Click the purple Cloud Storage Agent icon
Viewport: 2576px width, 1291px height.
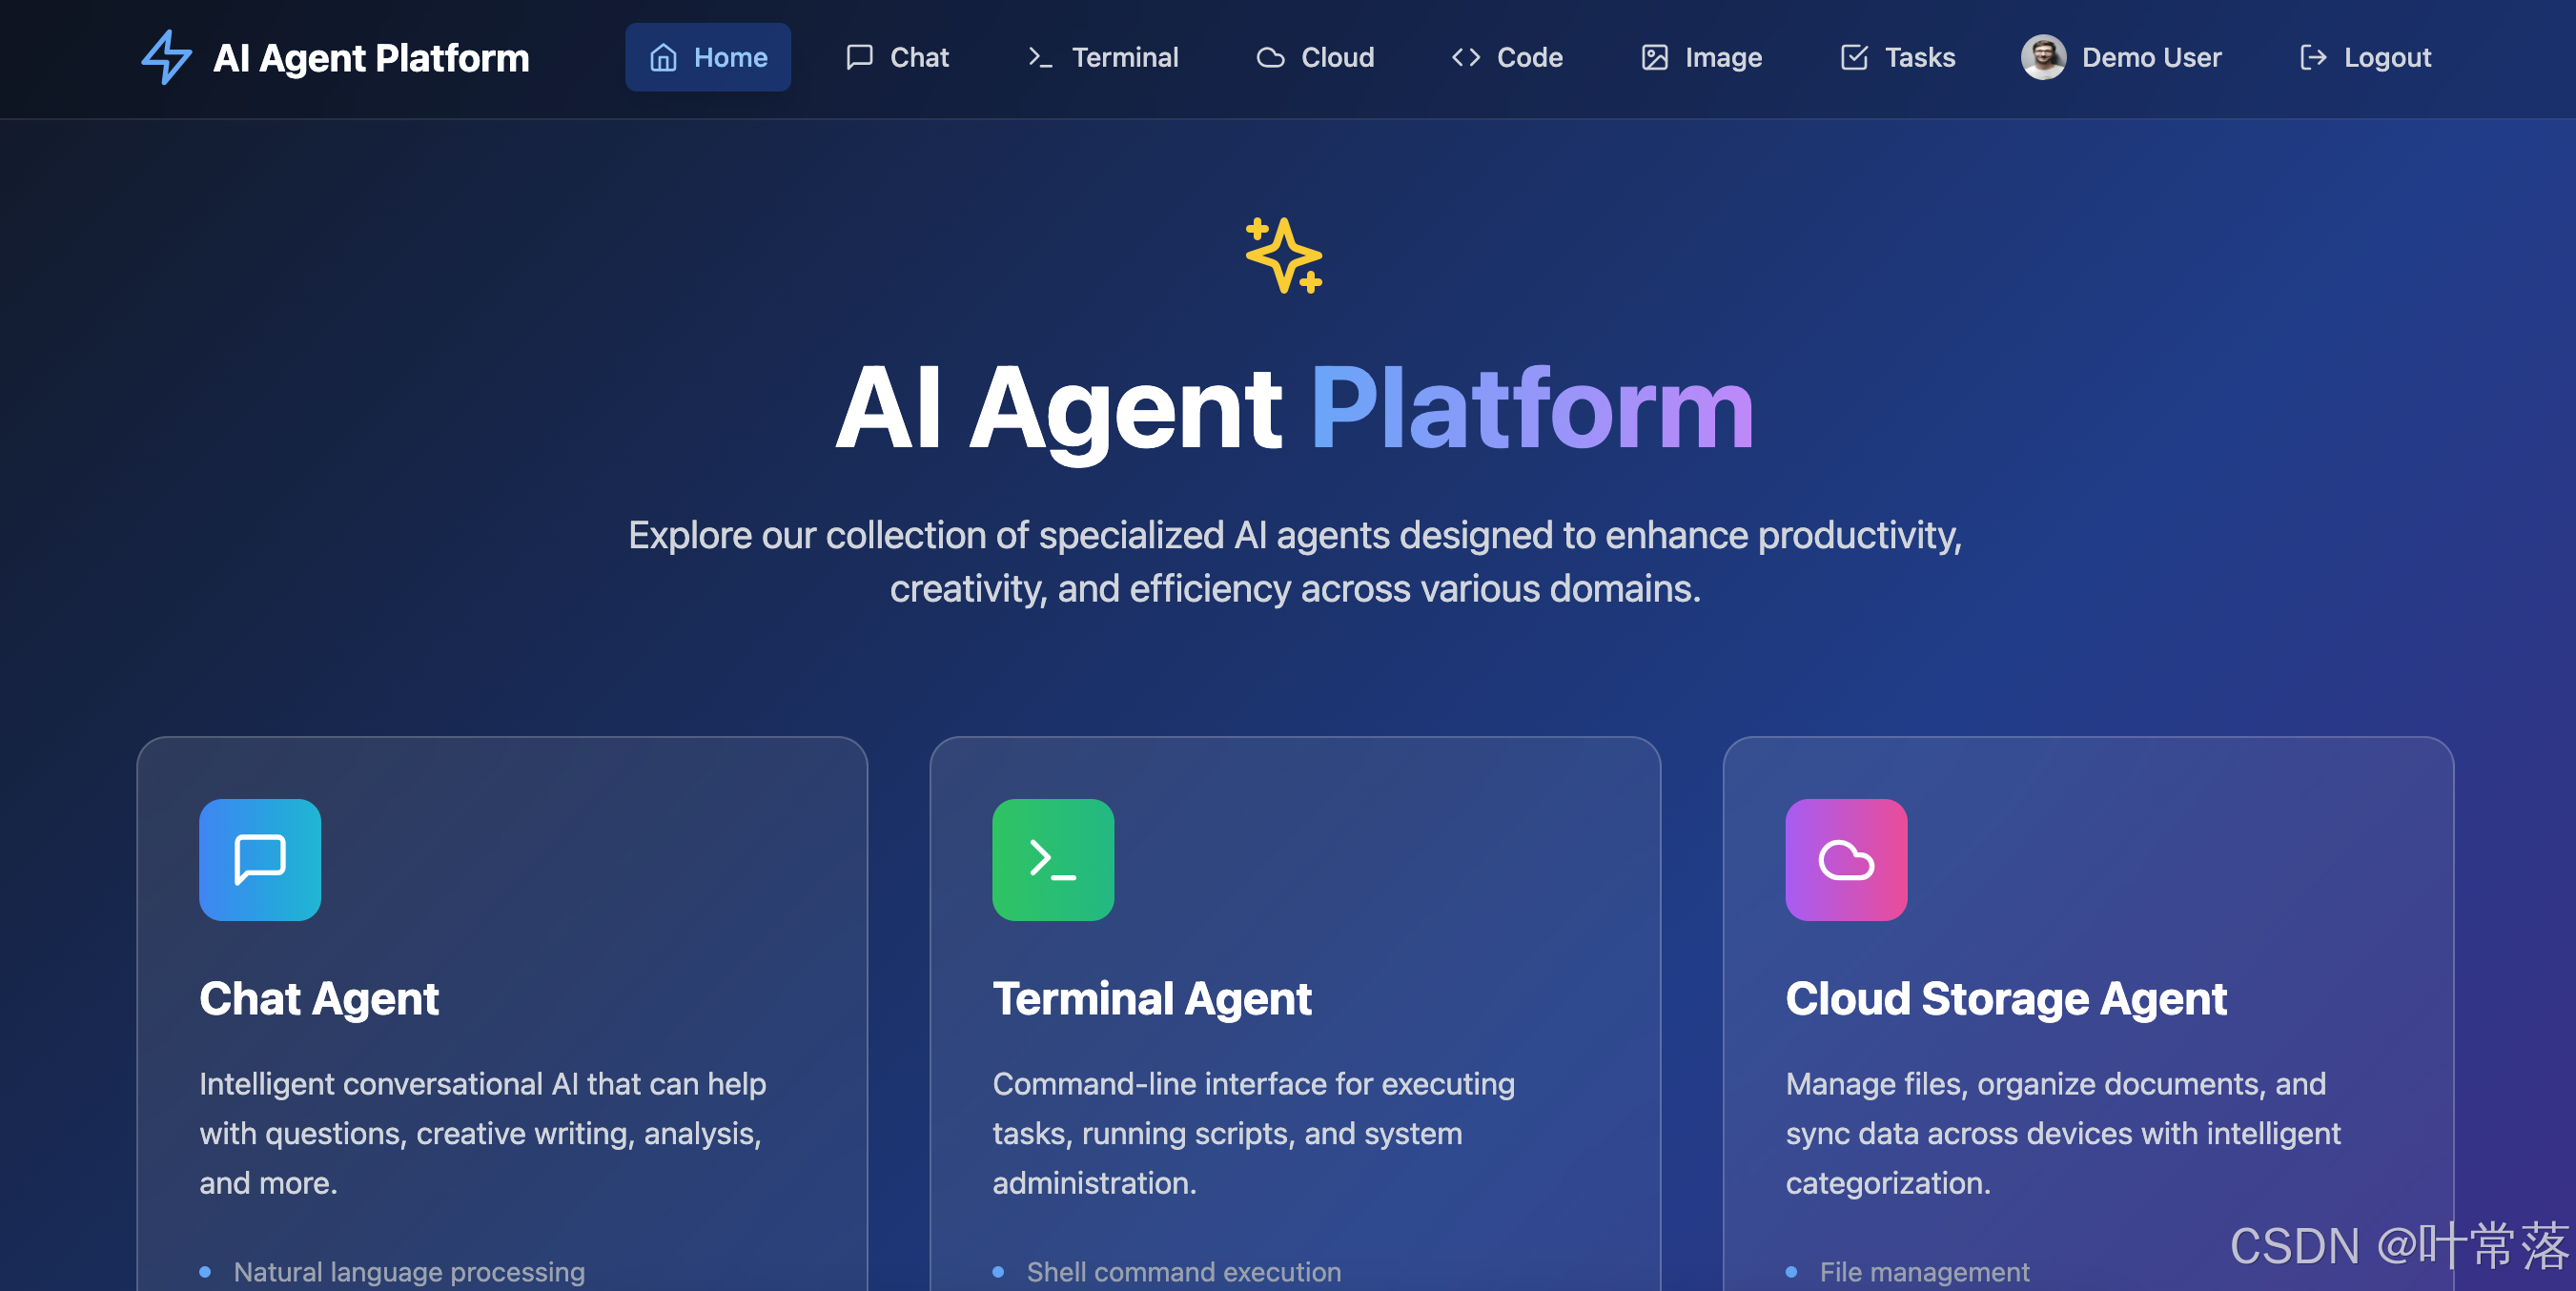tap(1845, 859)
